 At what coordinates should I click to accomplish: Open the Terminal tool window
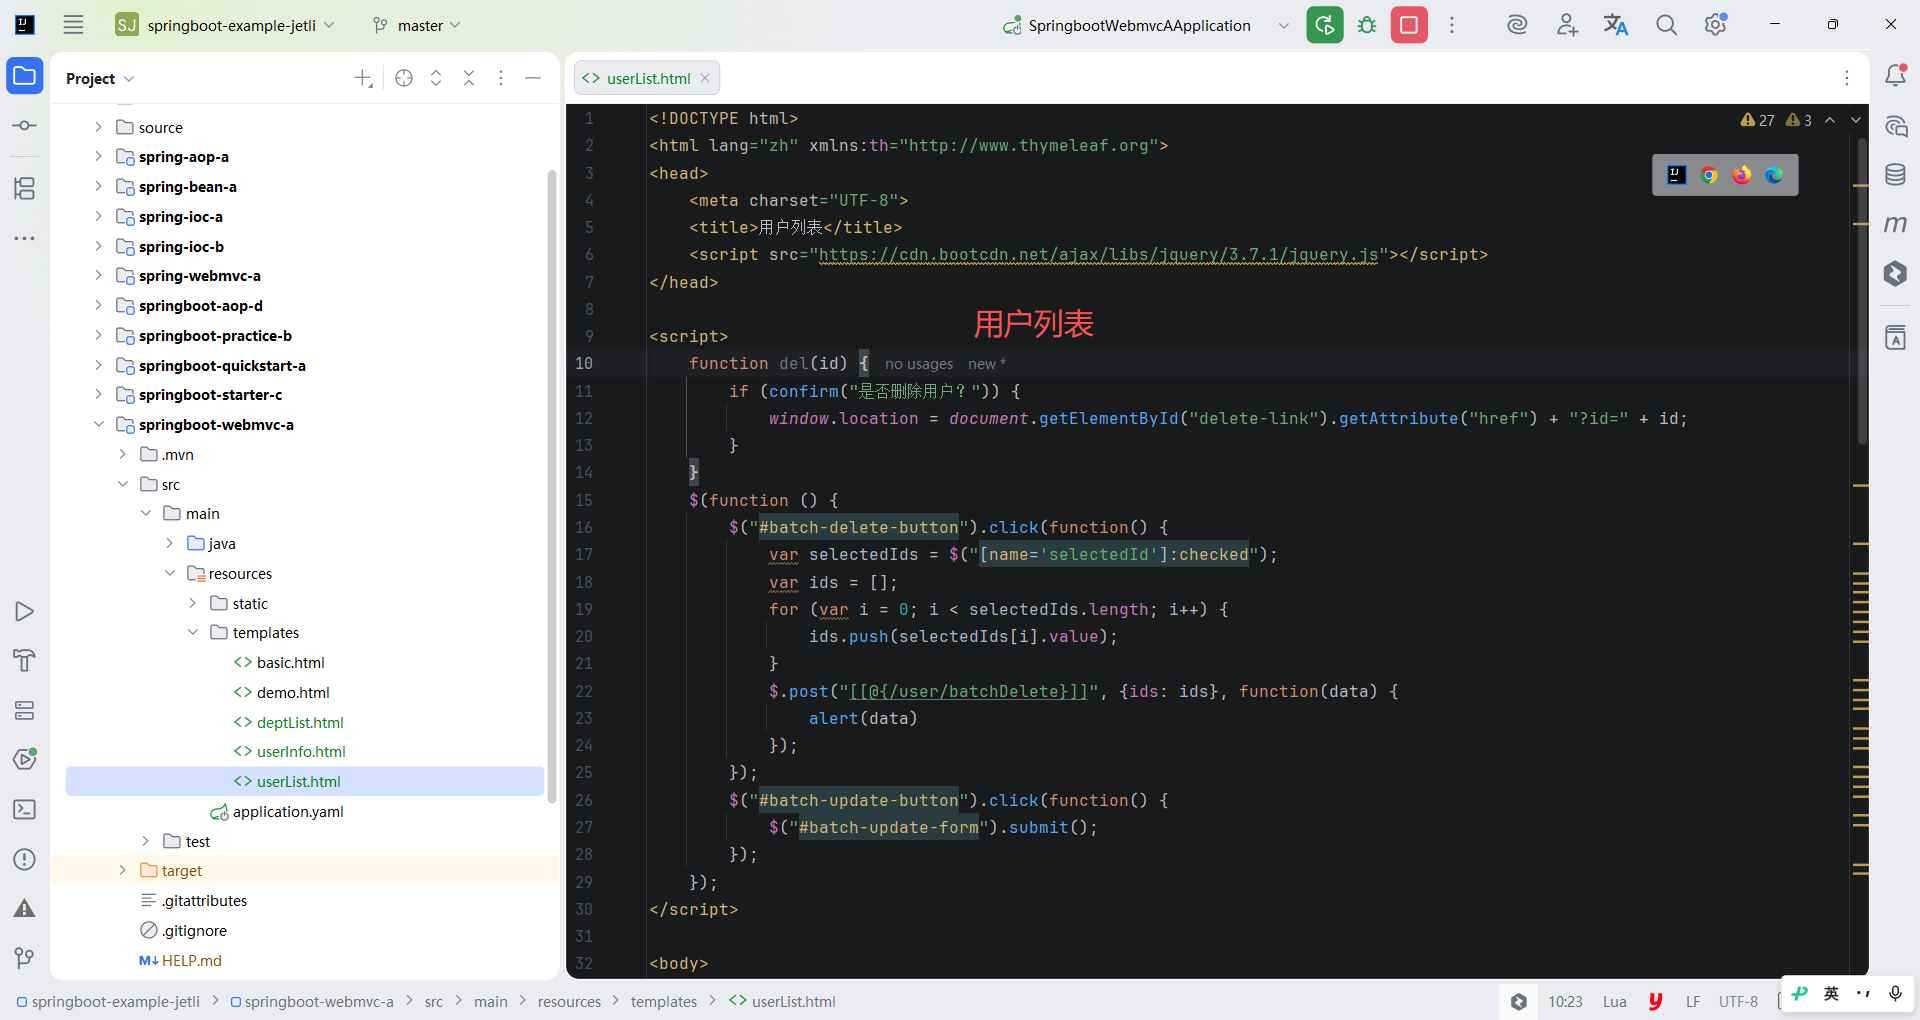25,809
